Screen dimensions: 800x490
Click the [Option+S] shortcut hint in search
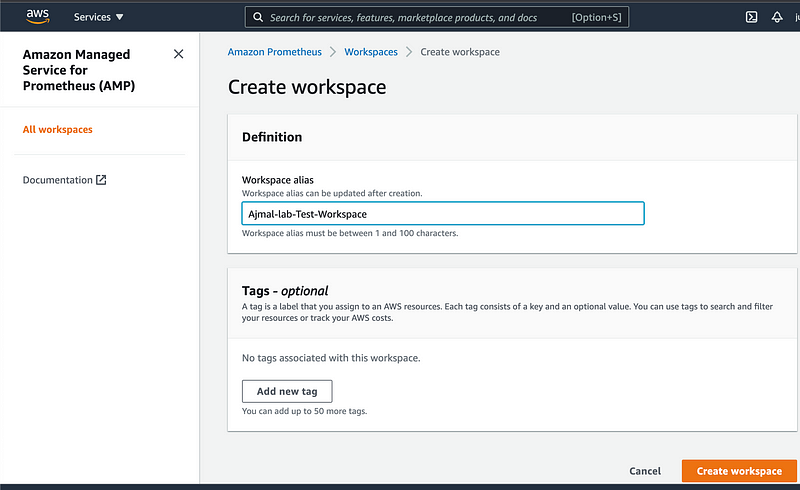pyautogui.click(x=596, y=17)
